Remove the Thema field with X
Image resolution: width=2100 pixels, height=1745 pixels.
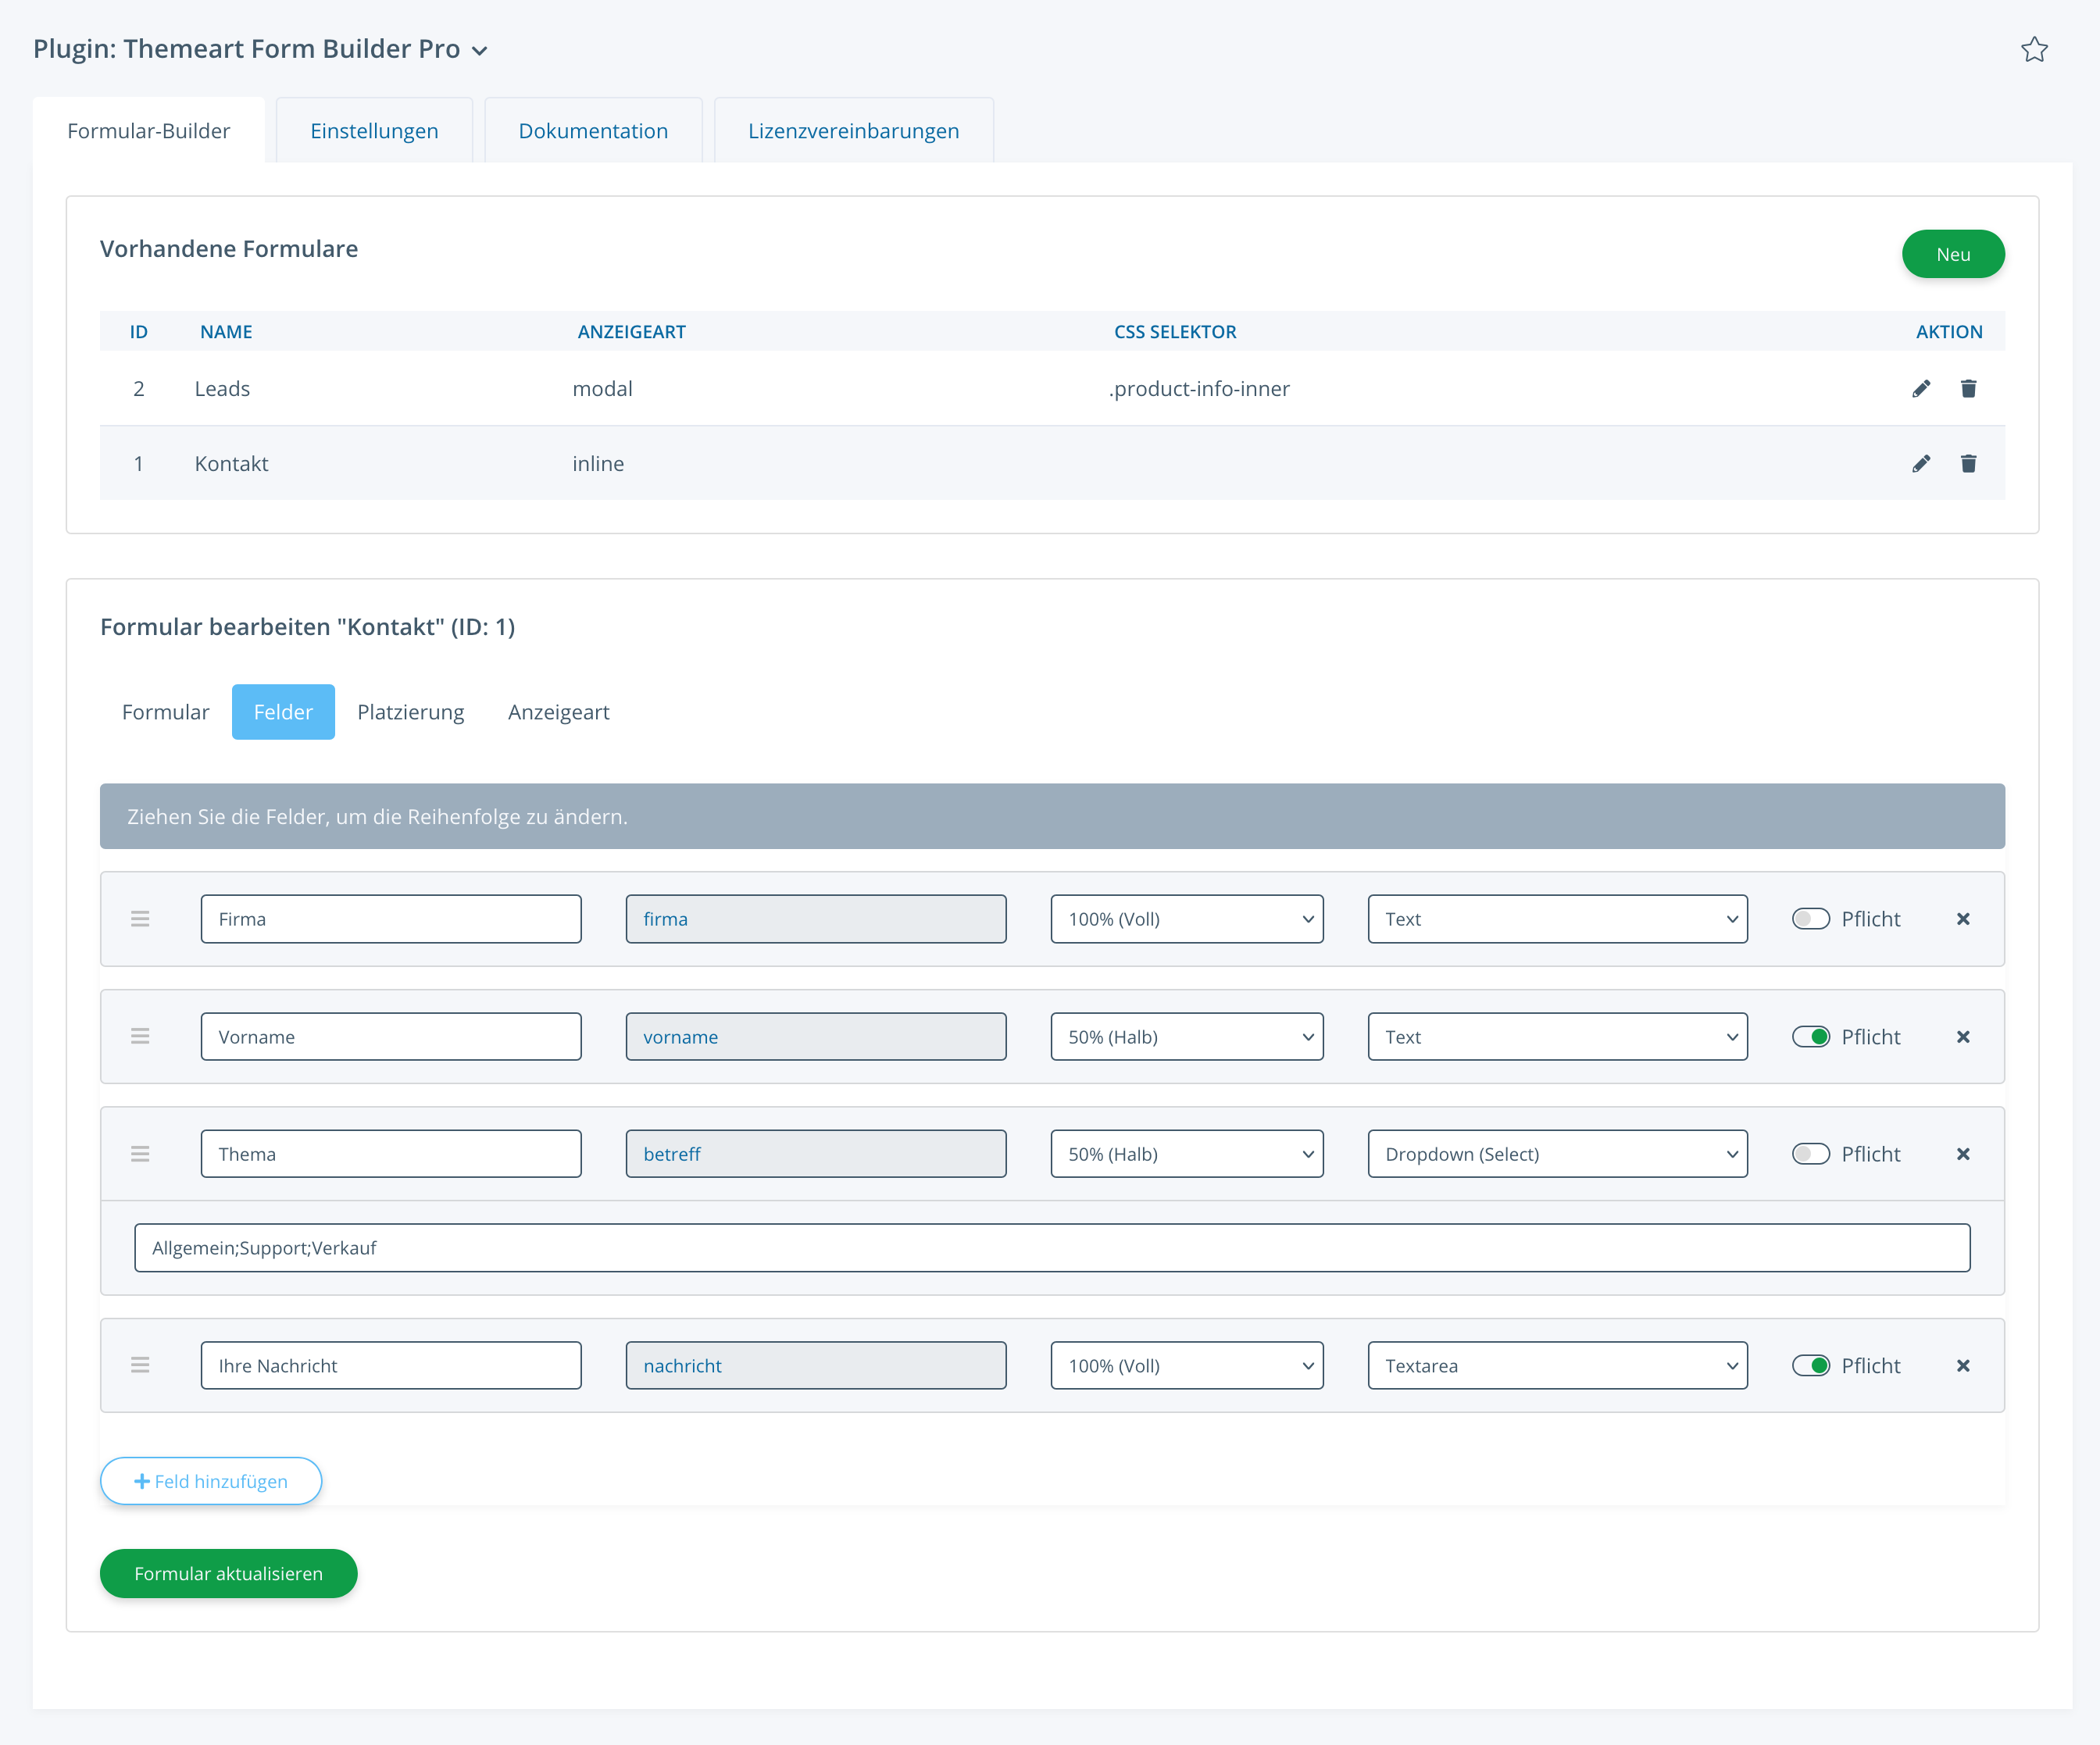(x=1963, y=1154)
